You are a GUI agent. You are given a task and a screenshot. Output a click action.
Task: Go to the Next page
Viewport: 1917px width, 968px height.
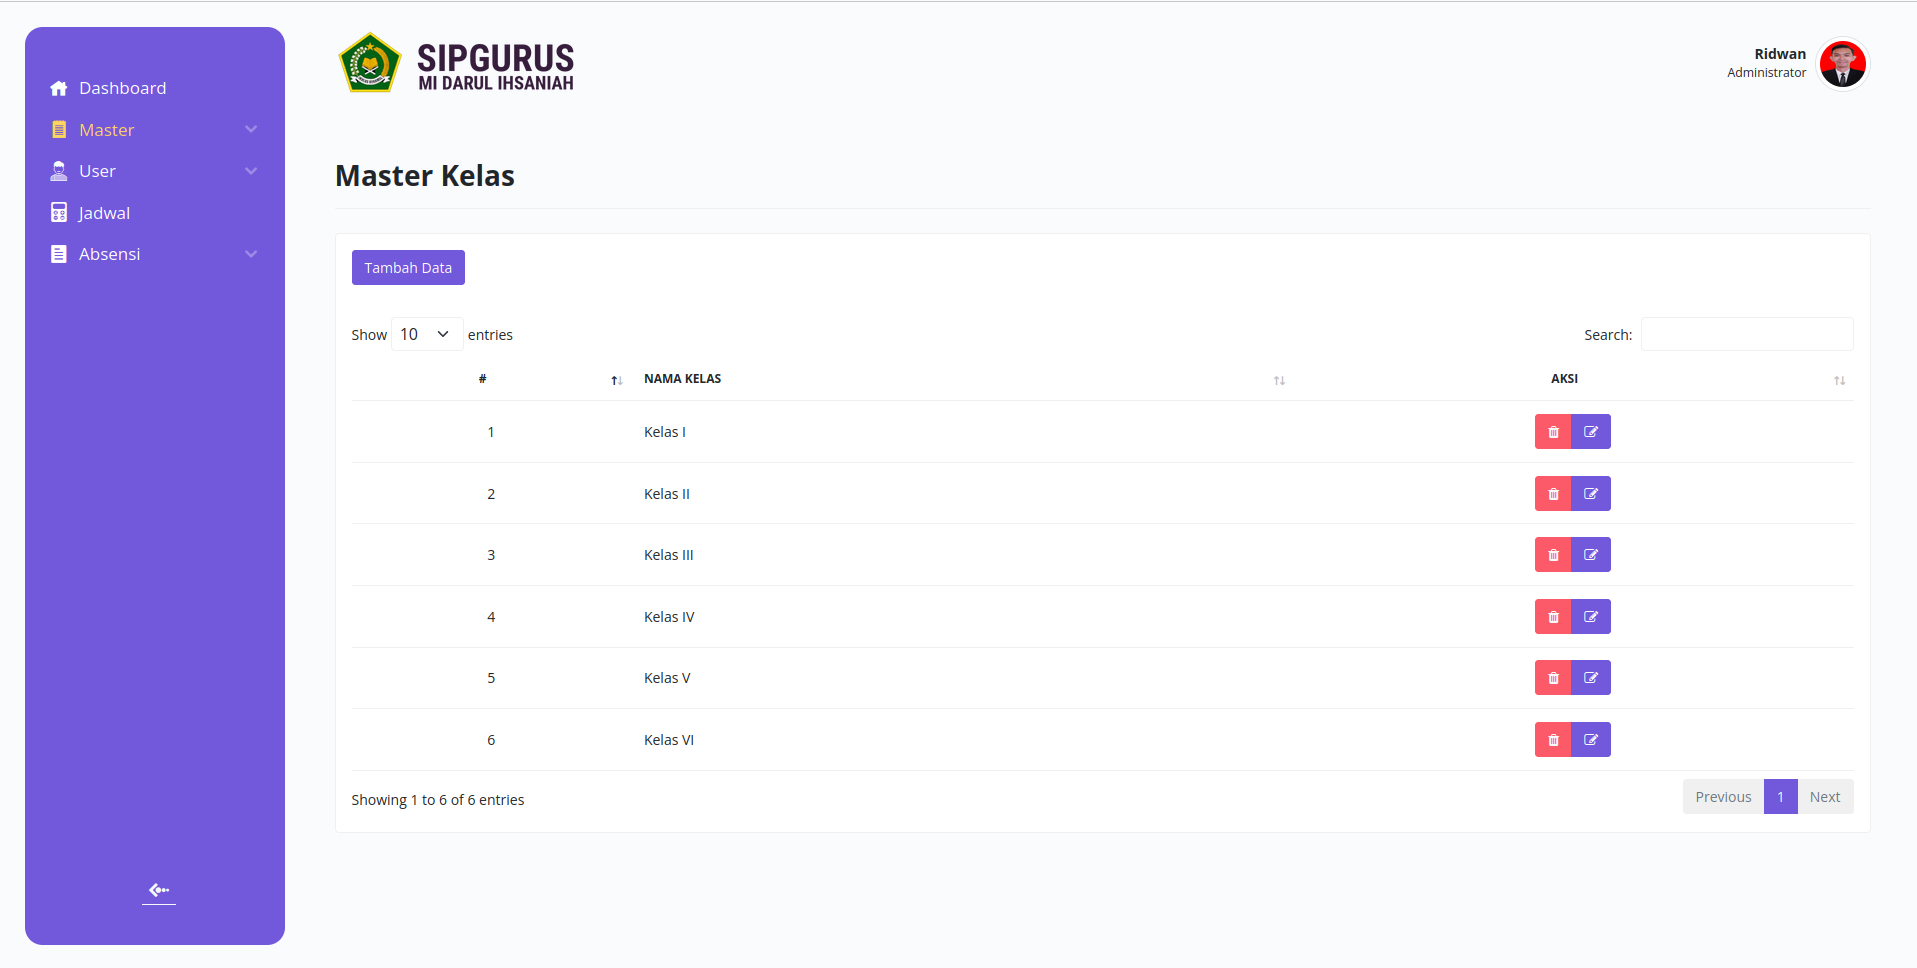pyautogui.click(x=1825, y=797)
